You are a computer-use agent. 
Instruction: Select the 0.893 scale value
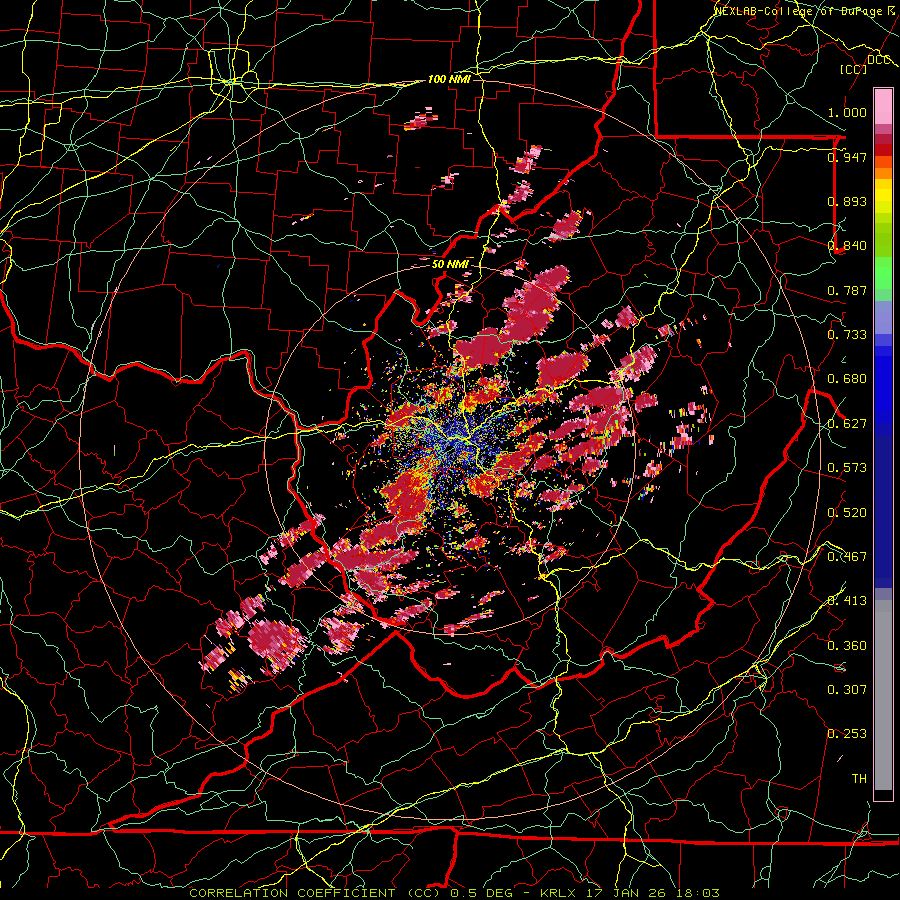pyautogui.click(x=847, y=201)
